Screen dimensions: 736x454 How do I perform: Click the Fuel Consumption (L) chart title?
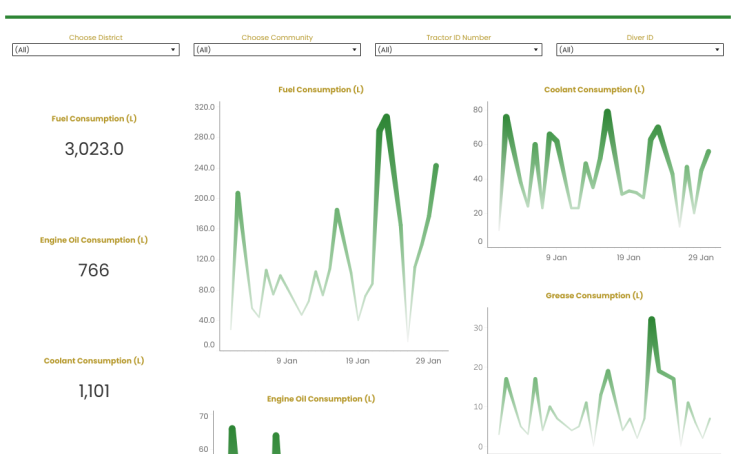(x=321, y=90)
